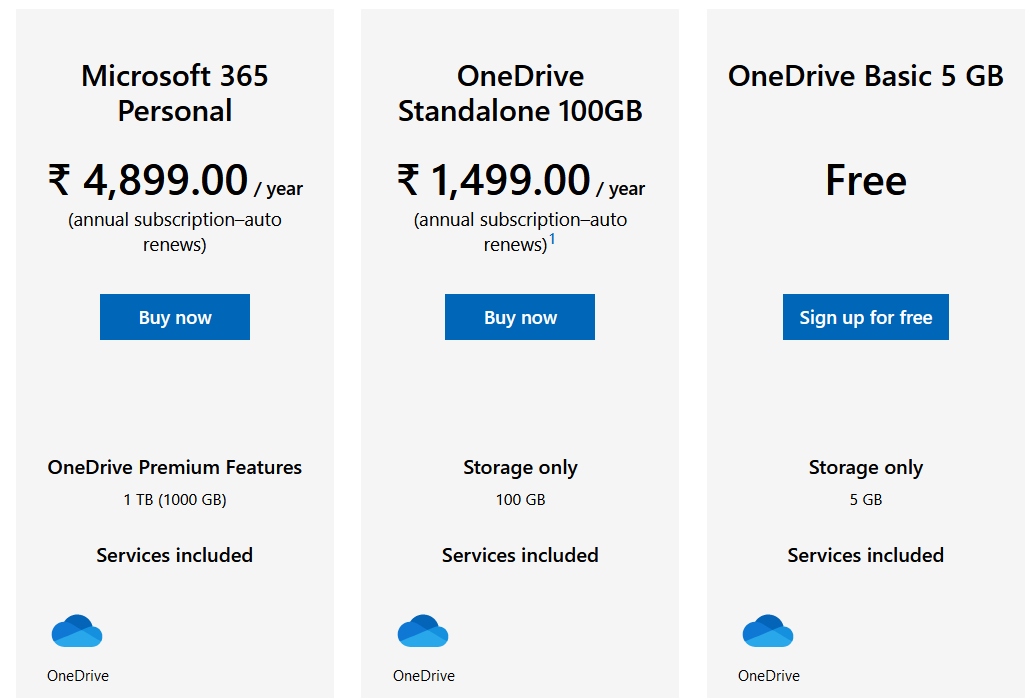The width and height of the screenshot is (1028, 698).
Task: Click the OneDrive cloud icon under Standalone 100GB plan
Action: coord(423,631)
